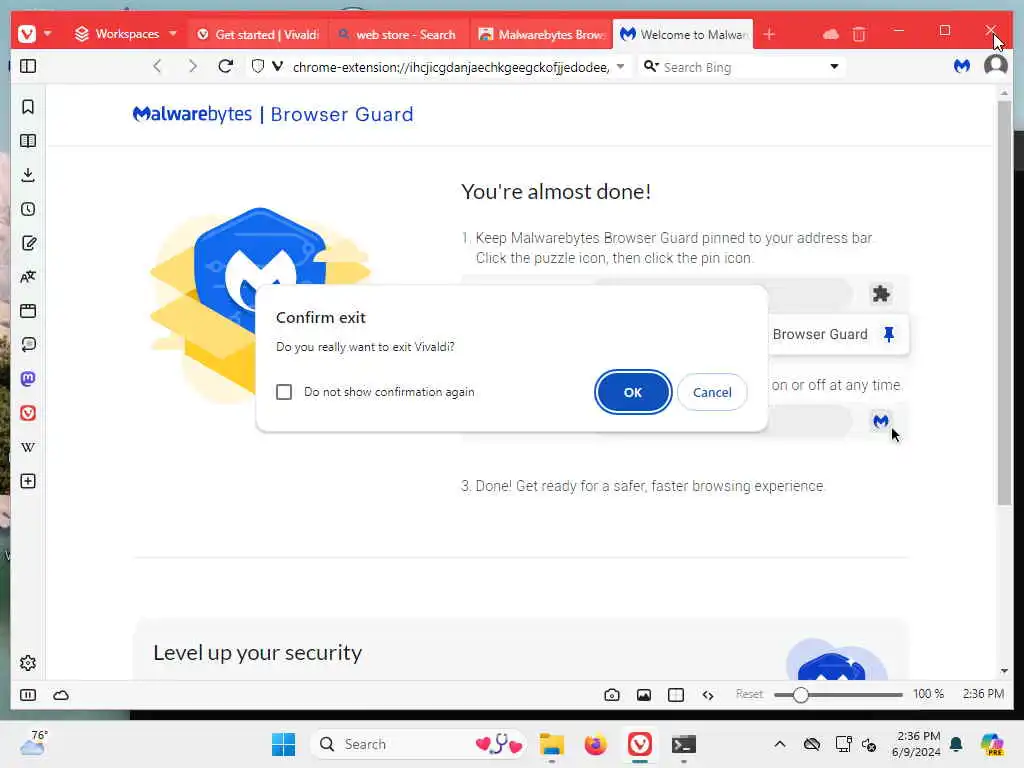Go forward to next page
The image size is (1024, 768).
[192, 66]
